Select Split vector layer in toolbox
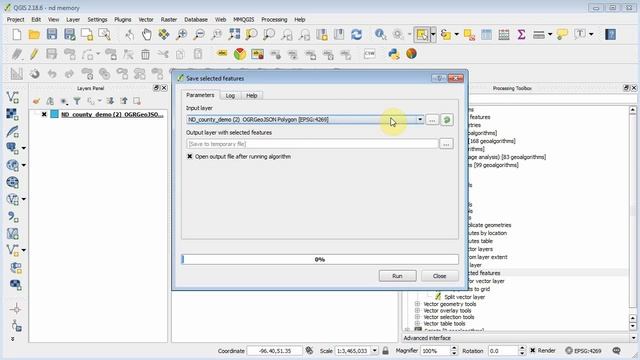 click(x=464, y=297)
